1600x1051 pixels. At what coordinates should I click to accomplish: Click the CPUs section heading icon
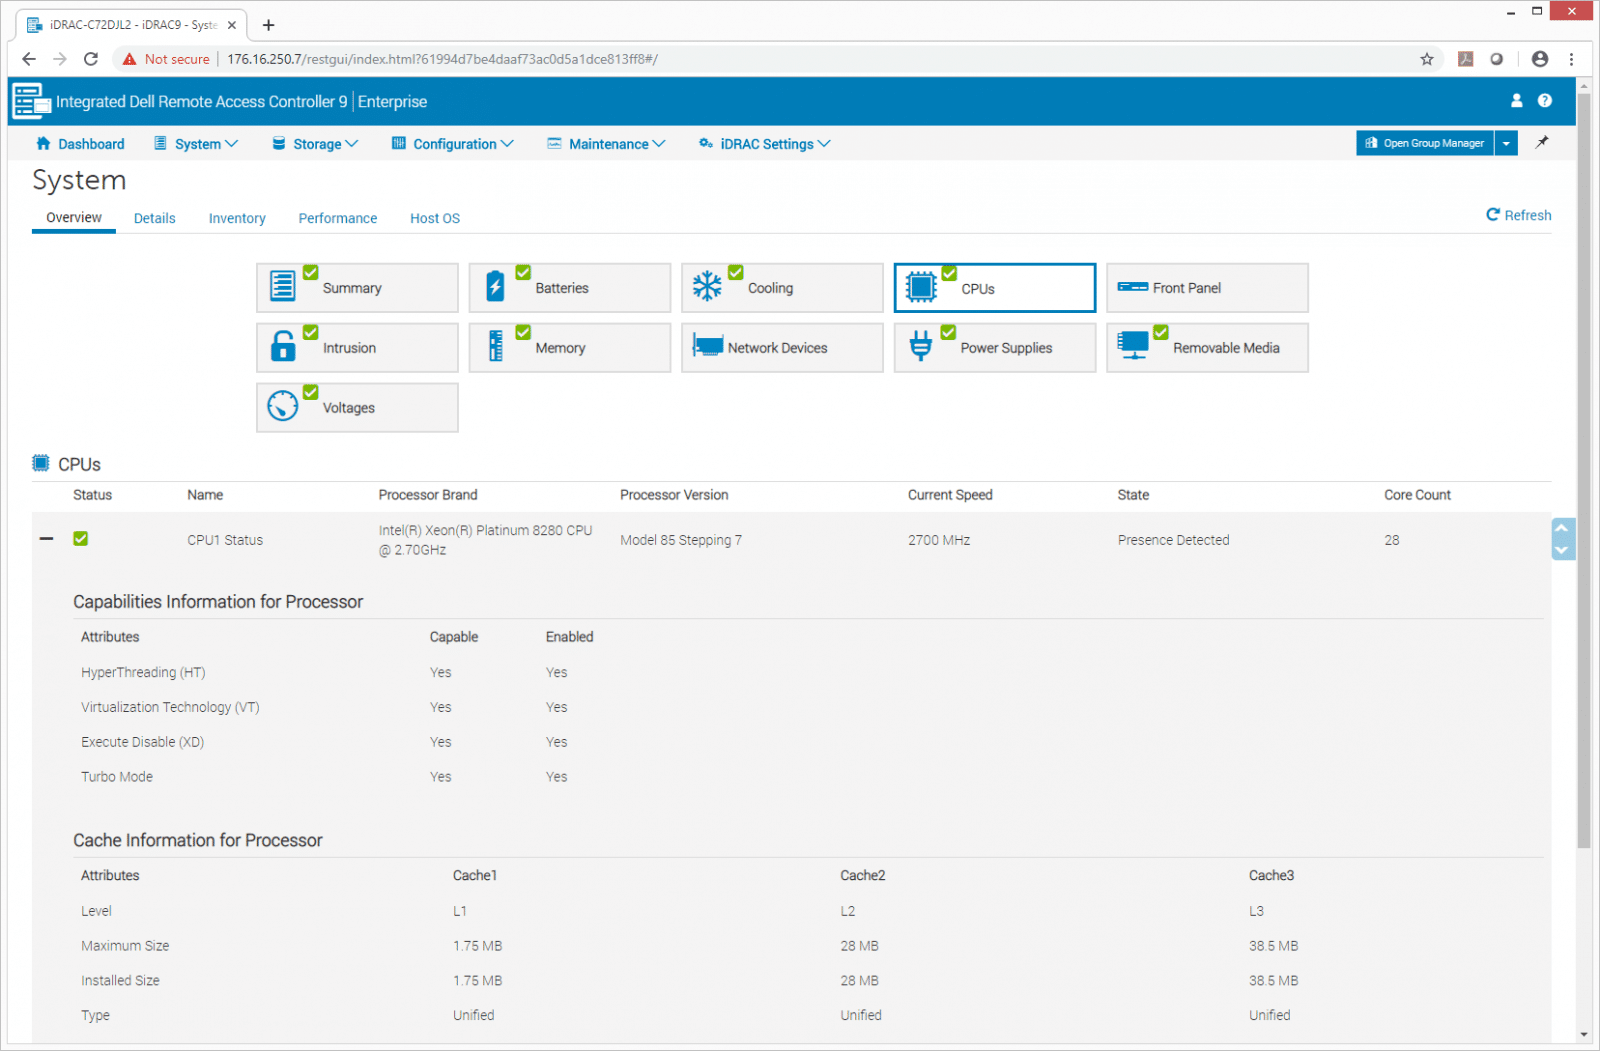click(41, 463)
